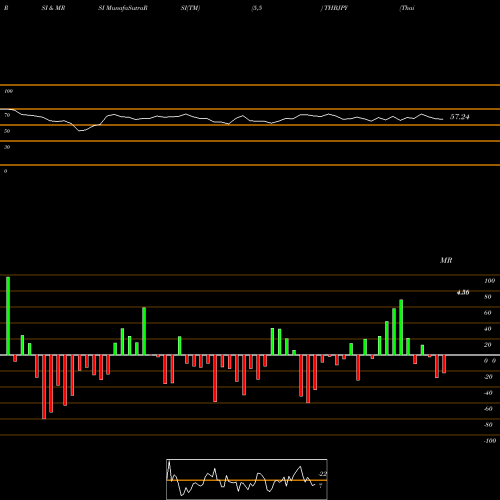Click the 4.36 value under MR
Screen dimensions: 500x500
[x=463, y=292]
